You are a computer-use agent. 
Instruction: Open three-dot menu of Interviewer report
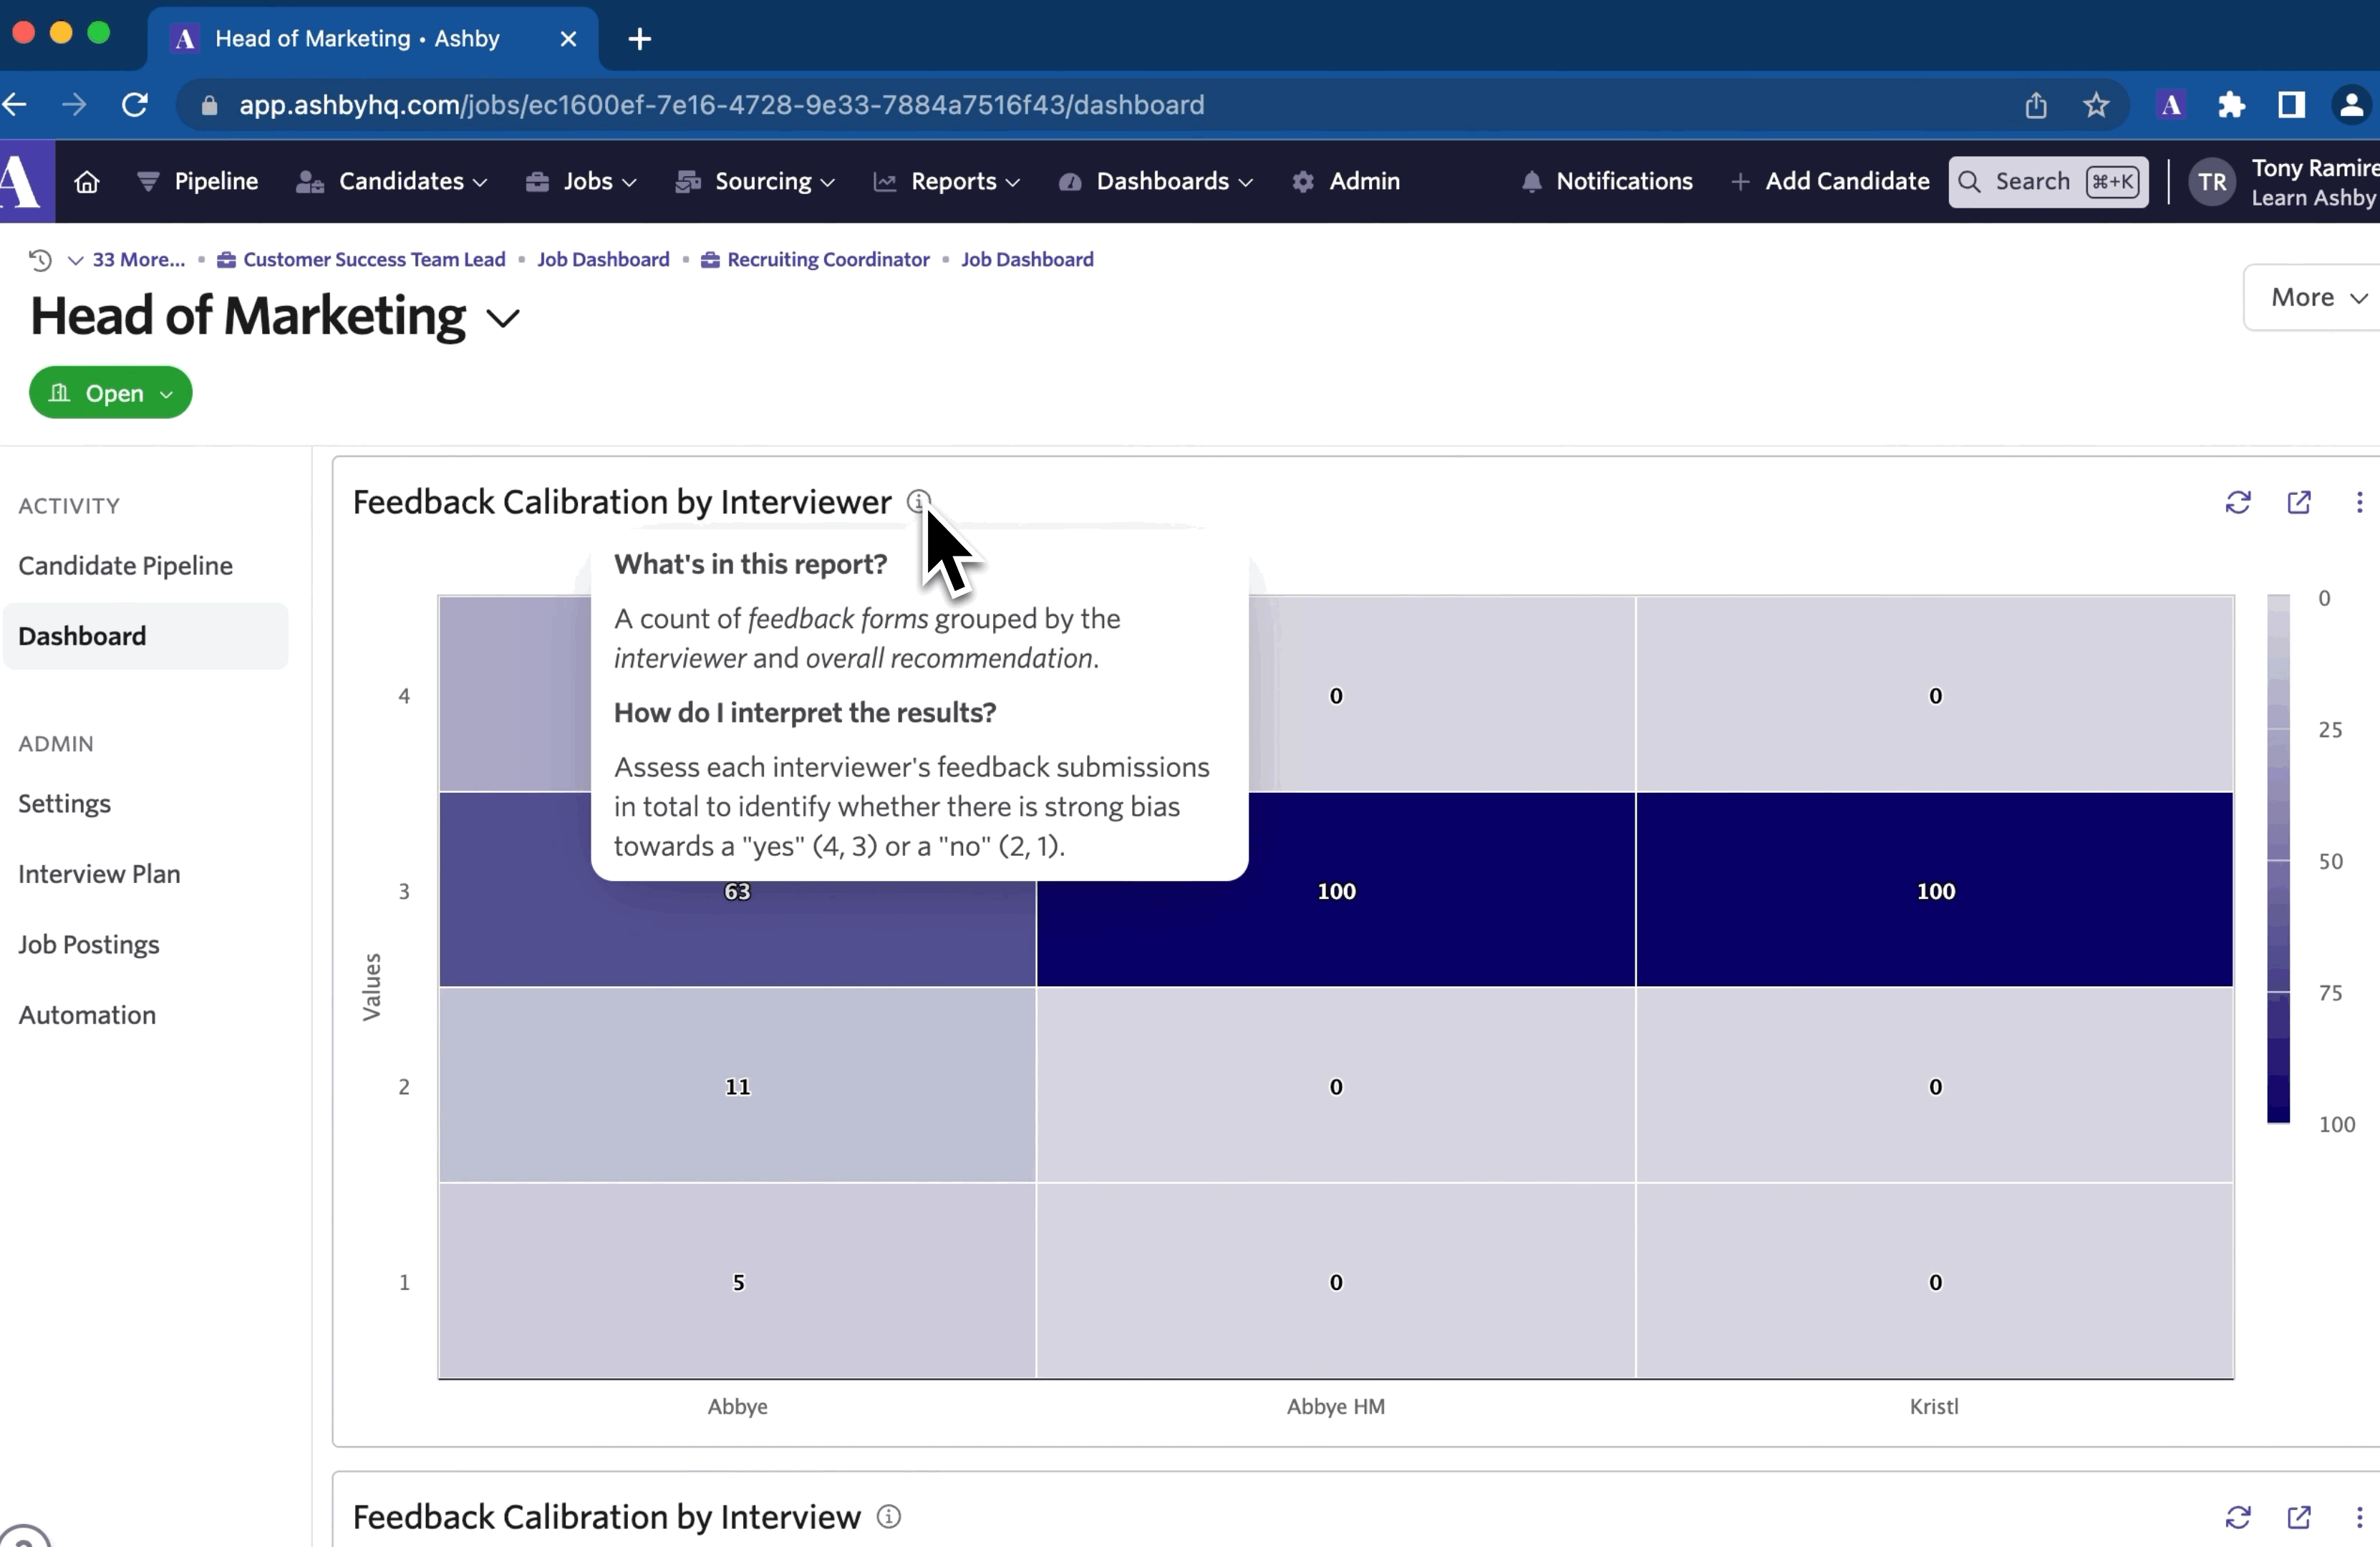[2359, 502]
